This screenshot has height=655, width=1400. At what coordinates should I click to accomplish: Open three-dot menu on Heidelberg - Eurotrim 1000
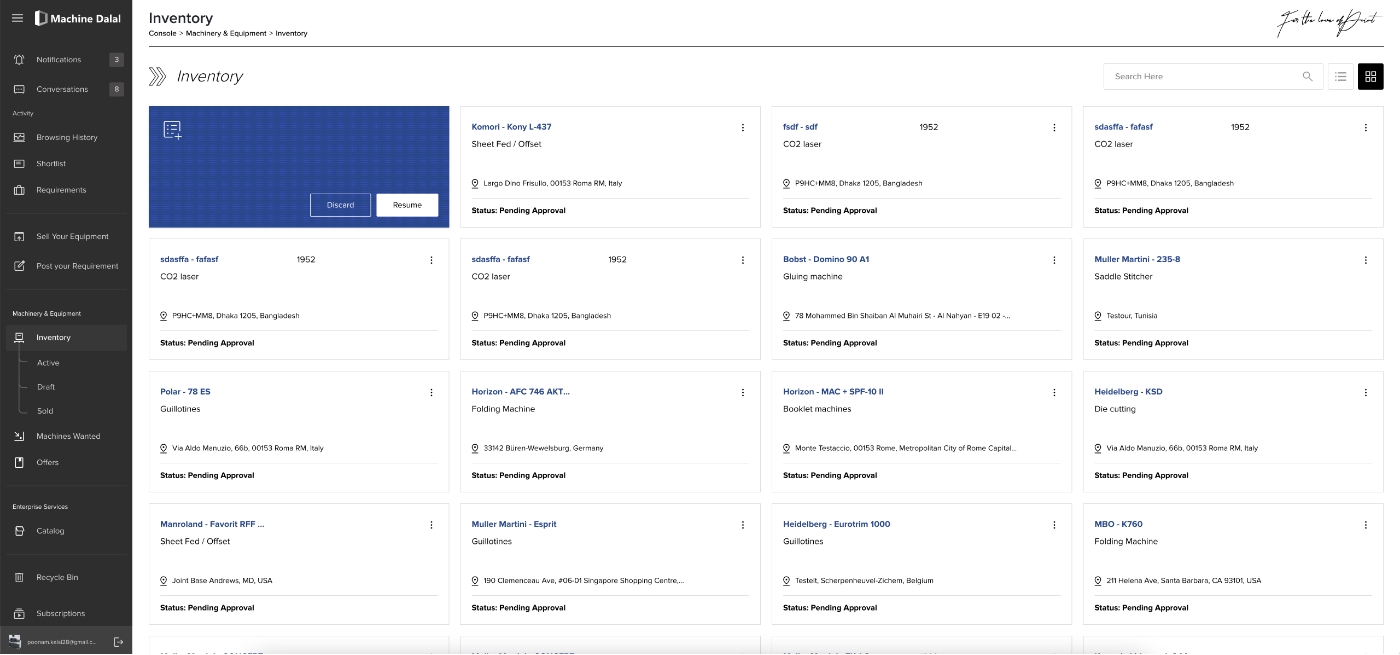pos(1054,525)
